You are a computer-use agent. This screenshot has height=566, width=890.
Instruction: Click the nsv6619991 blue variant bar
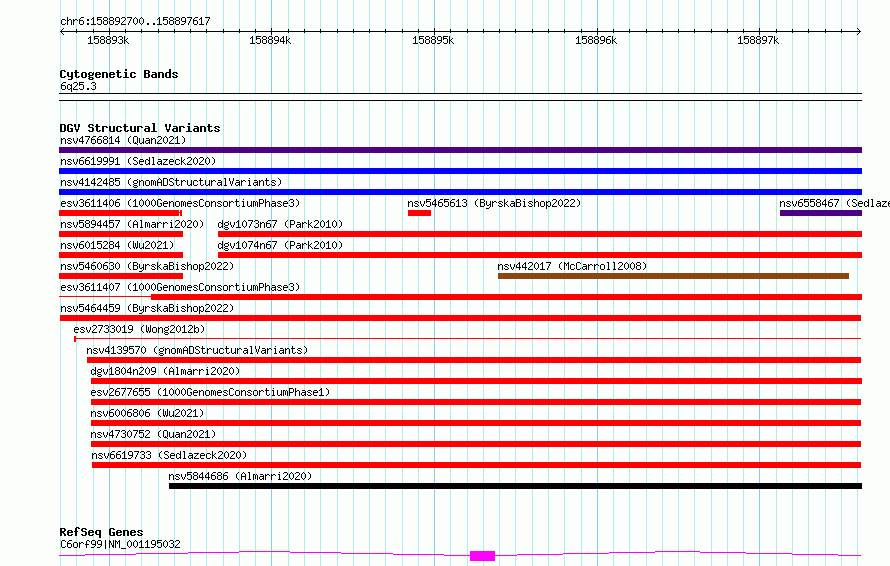(460, 171)
